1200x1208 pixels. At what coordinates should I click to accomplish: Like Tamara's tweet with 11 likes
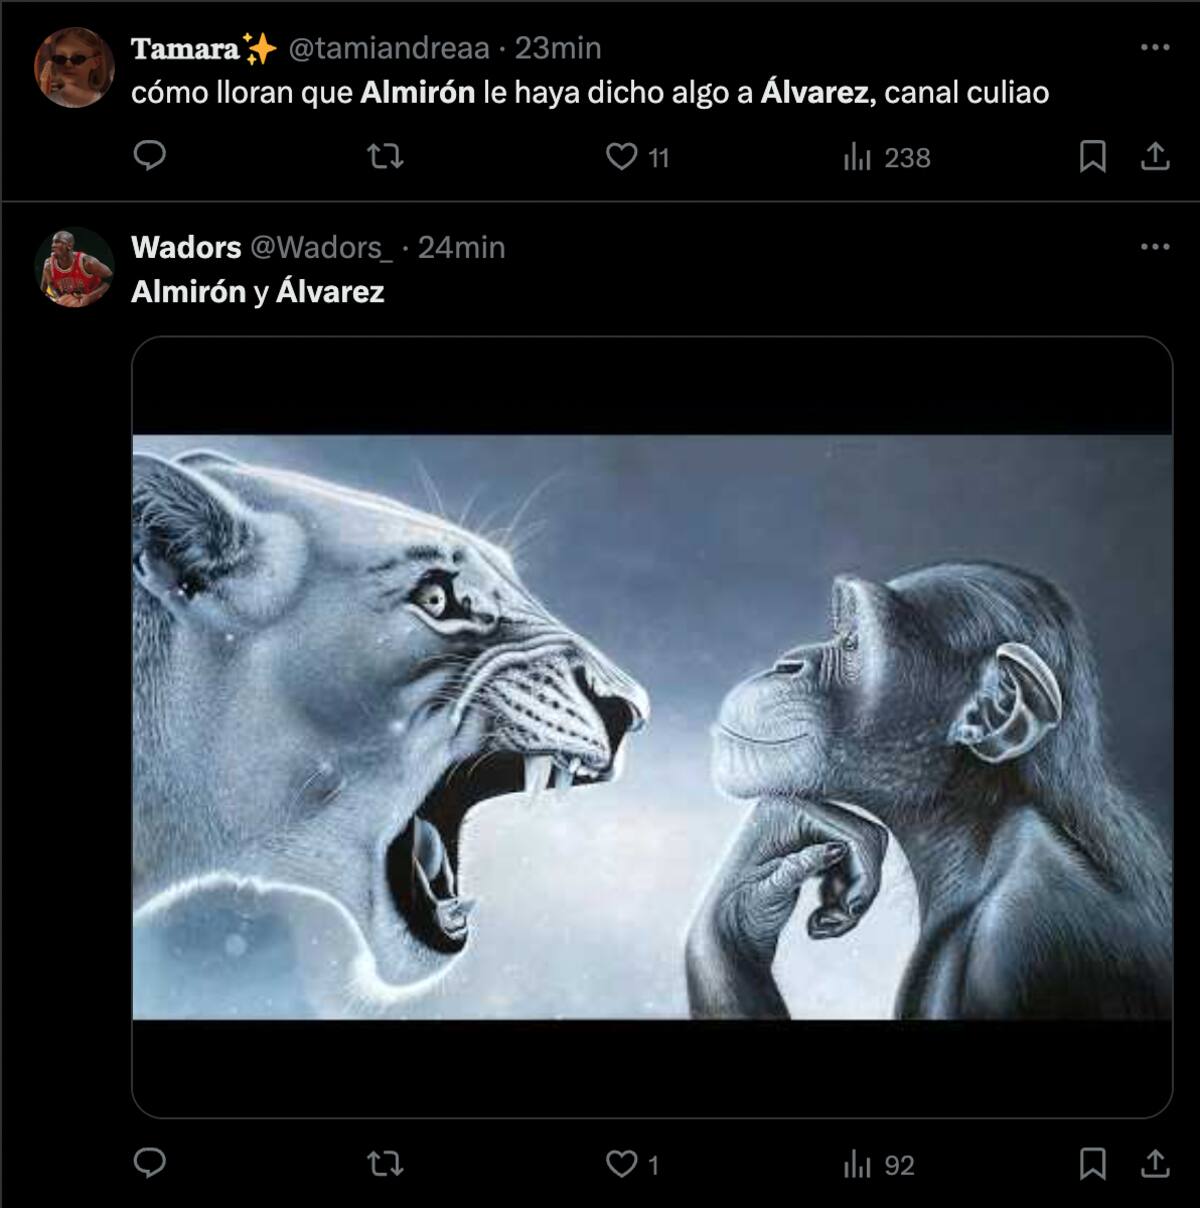[x=622, y=156]
